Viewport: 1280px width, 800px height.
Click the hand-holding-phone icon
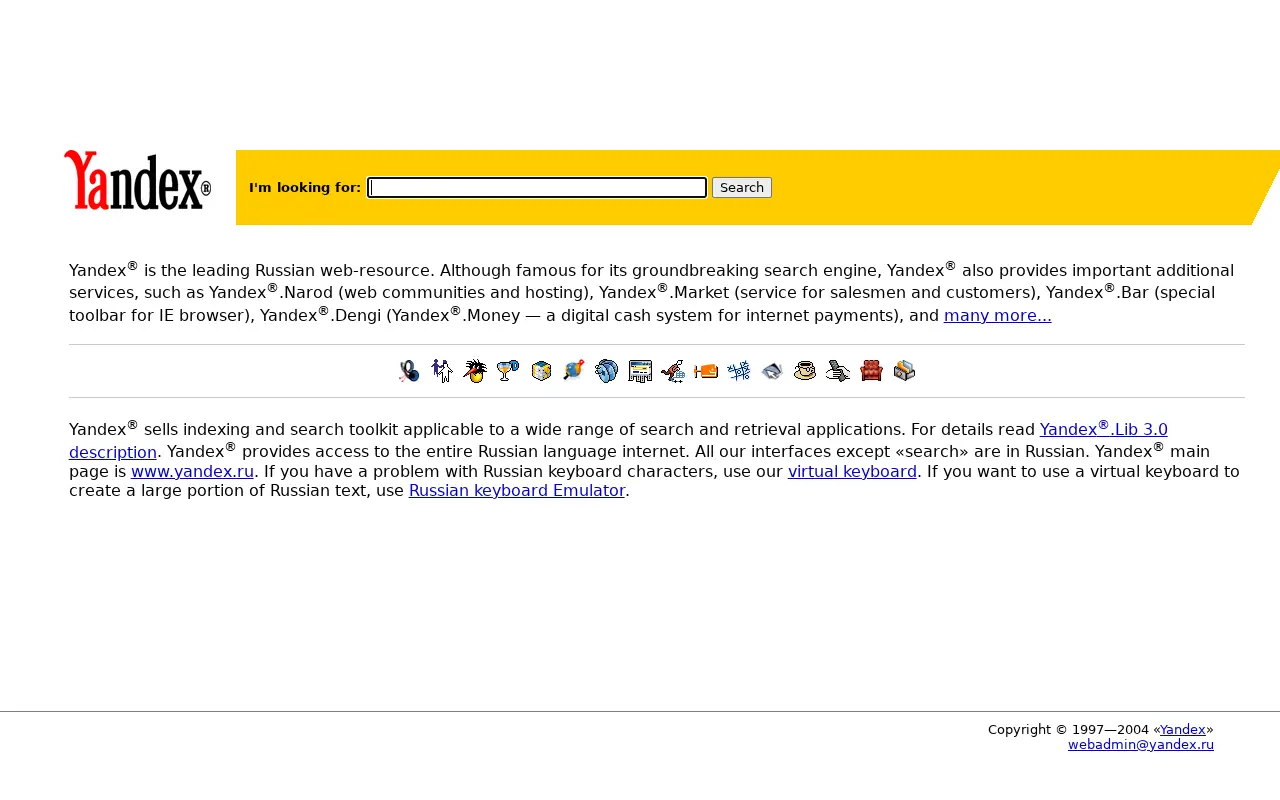point(838,371)
